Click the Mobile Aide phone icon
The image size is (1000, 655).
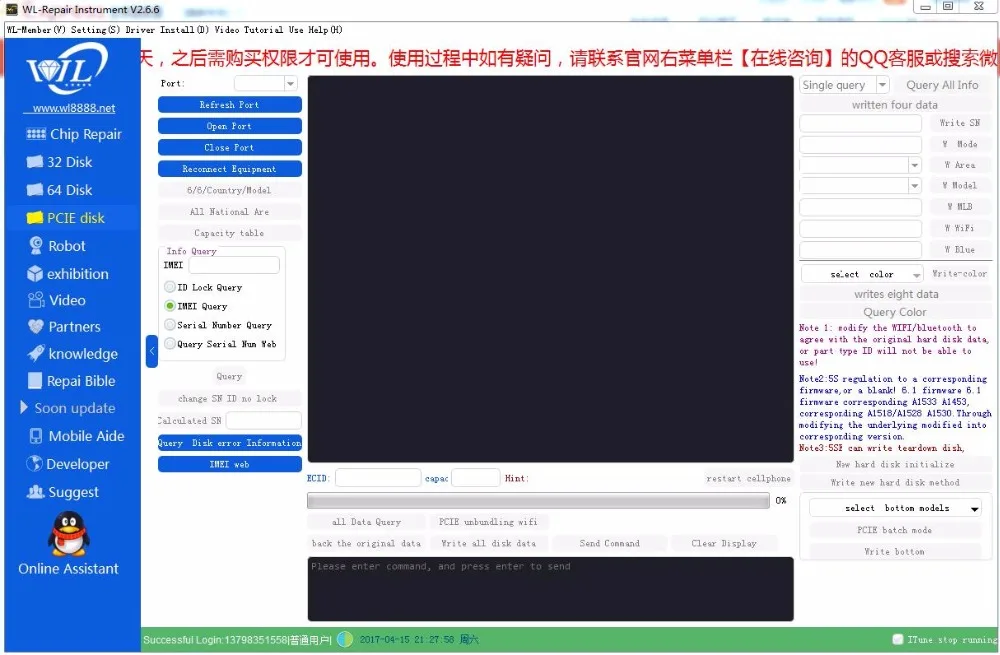[x=36, y=436]
